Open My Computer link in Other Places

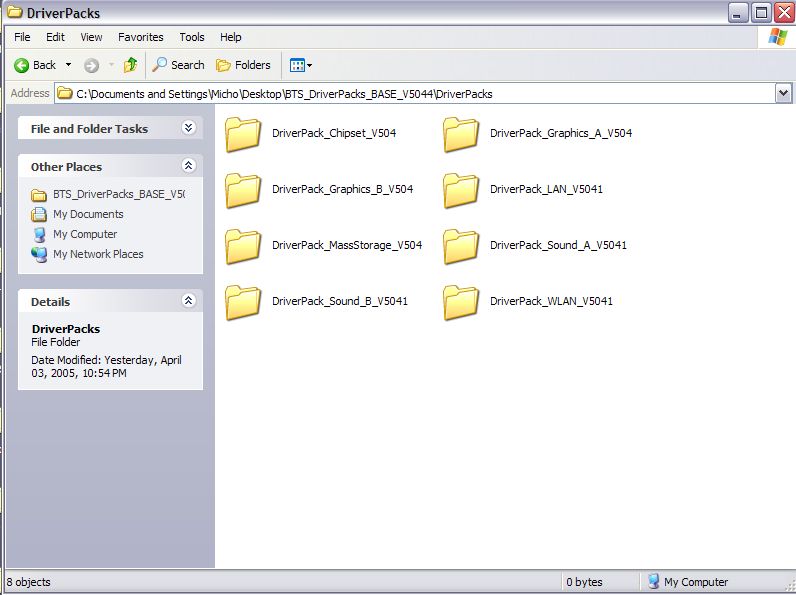85,234
